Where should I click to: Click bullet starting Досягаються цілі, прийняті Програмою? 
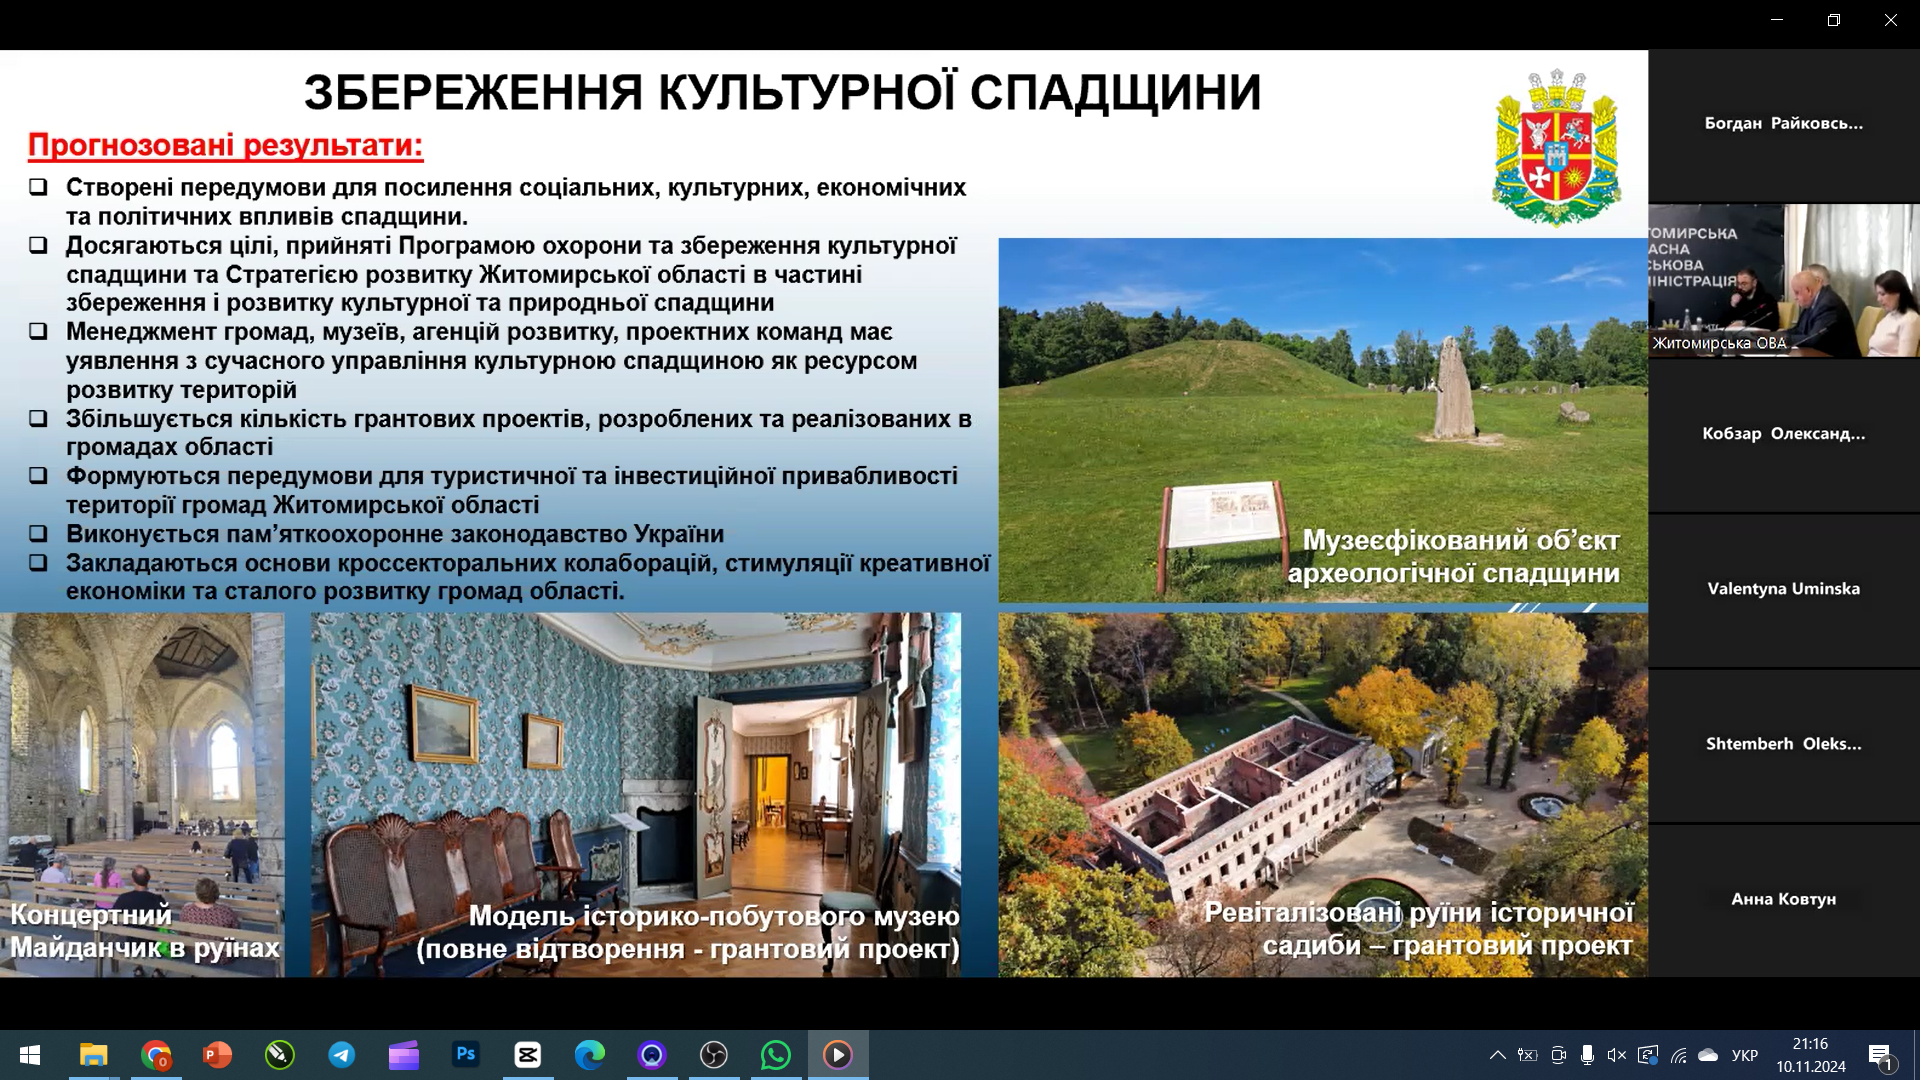tap(511, 274)
